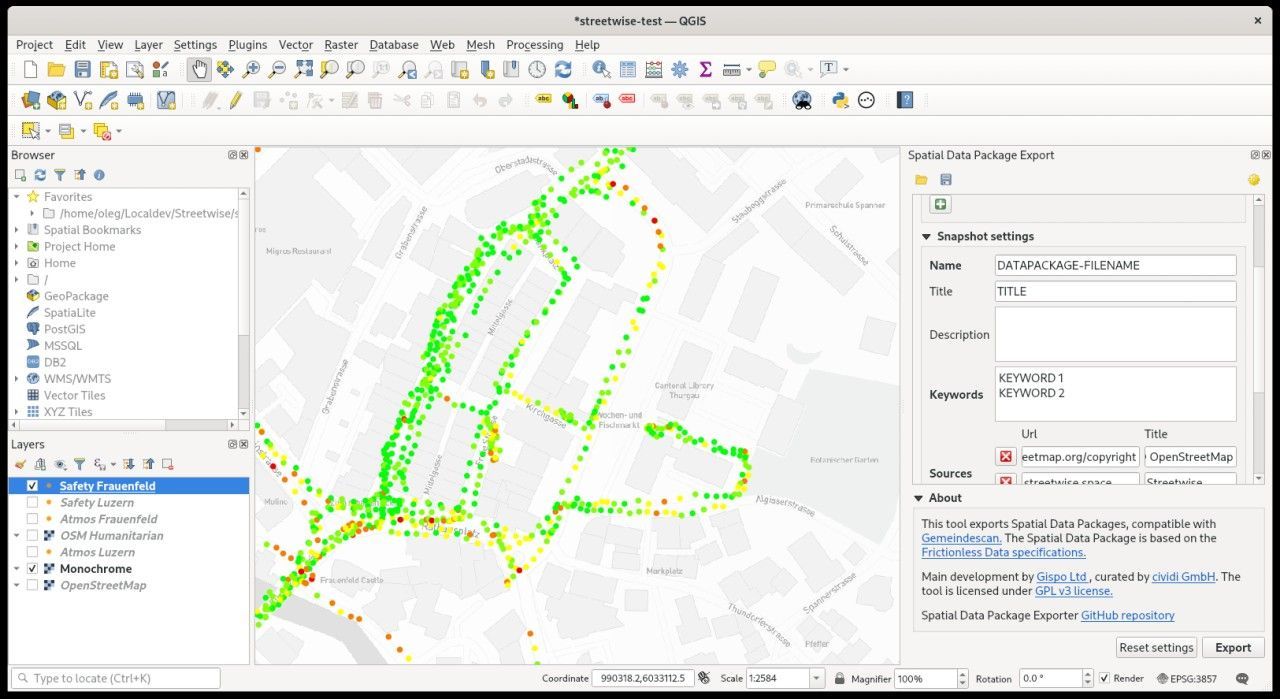Image resolution: width=1280 pixels, height=699 pixels.
Task: Open the Processing Toolbox gear icon
Action: click(x=679, y=69)
